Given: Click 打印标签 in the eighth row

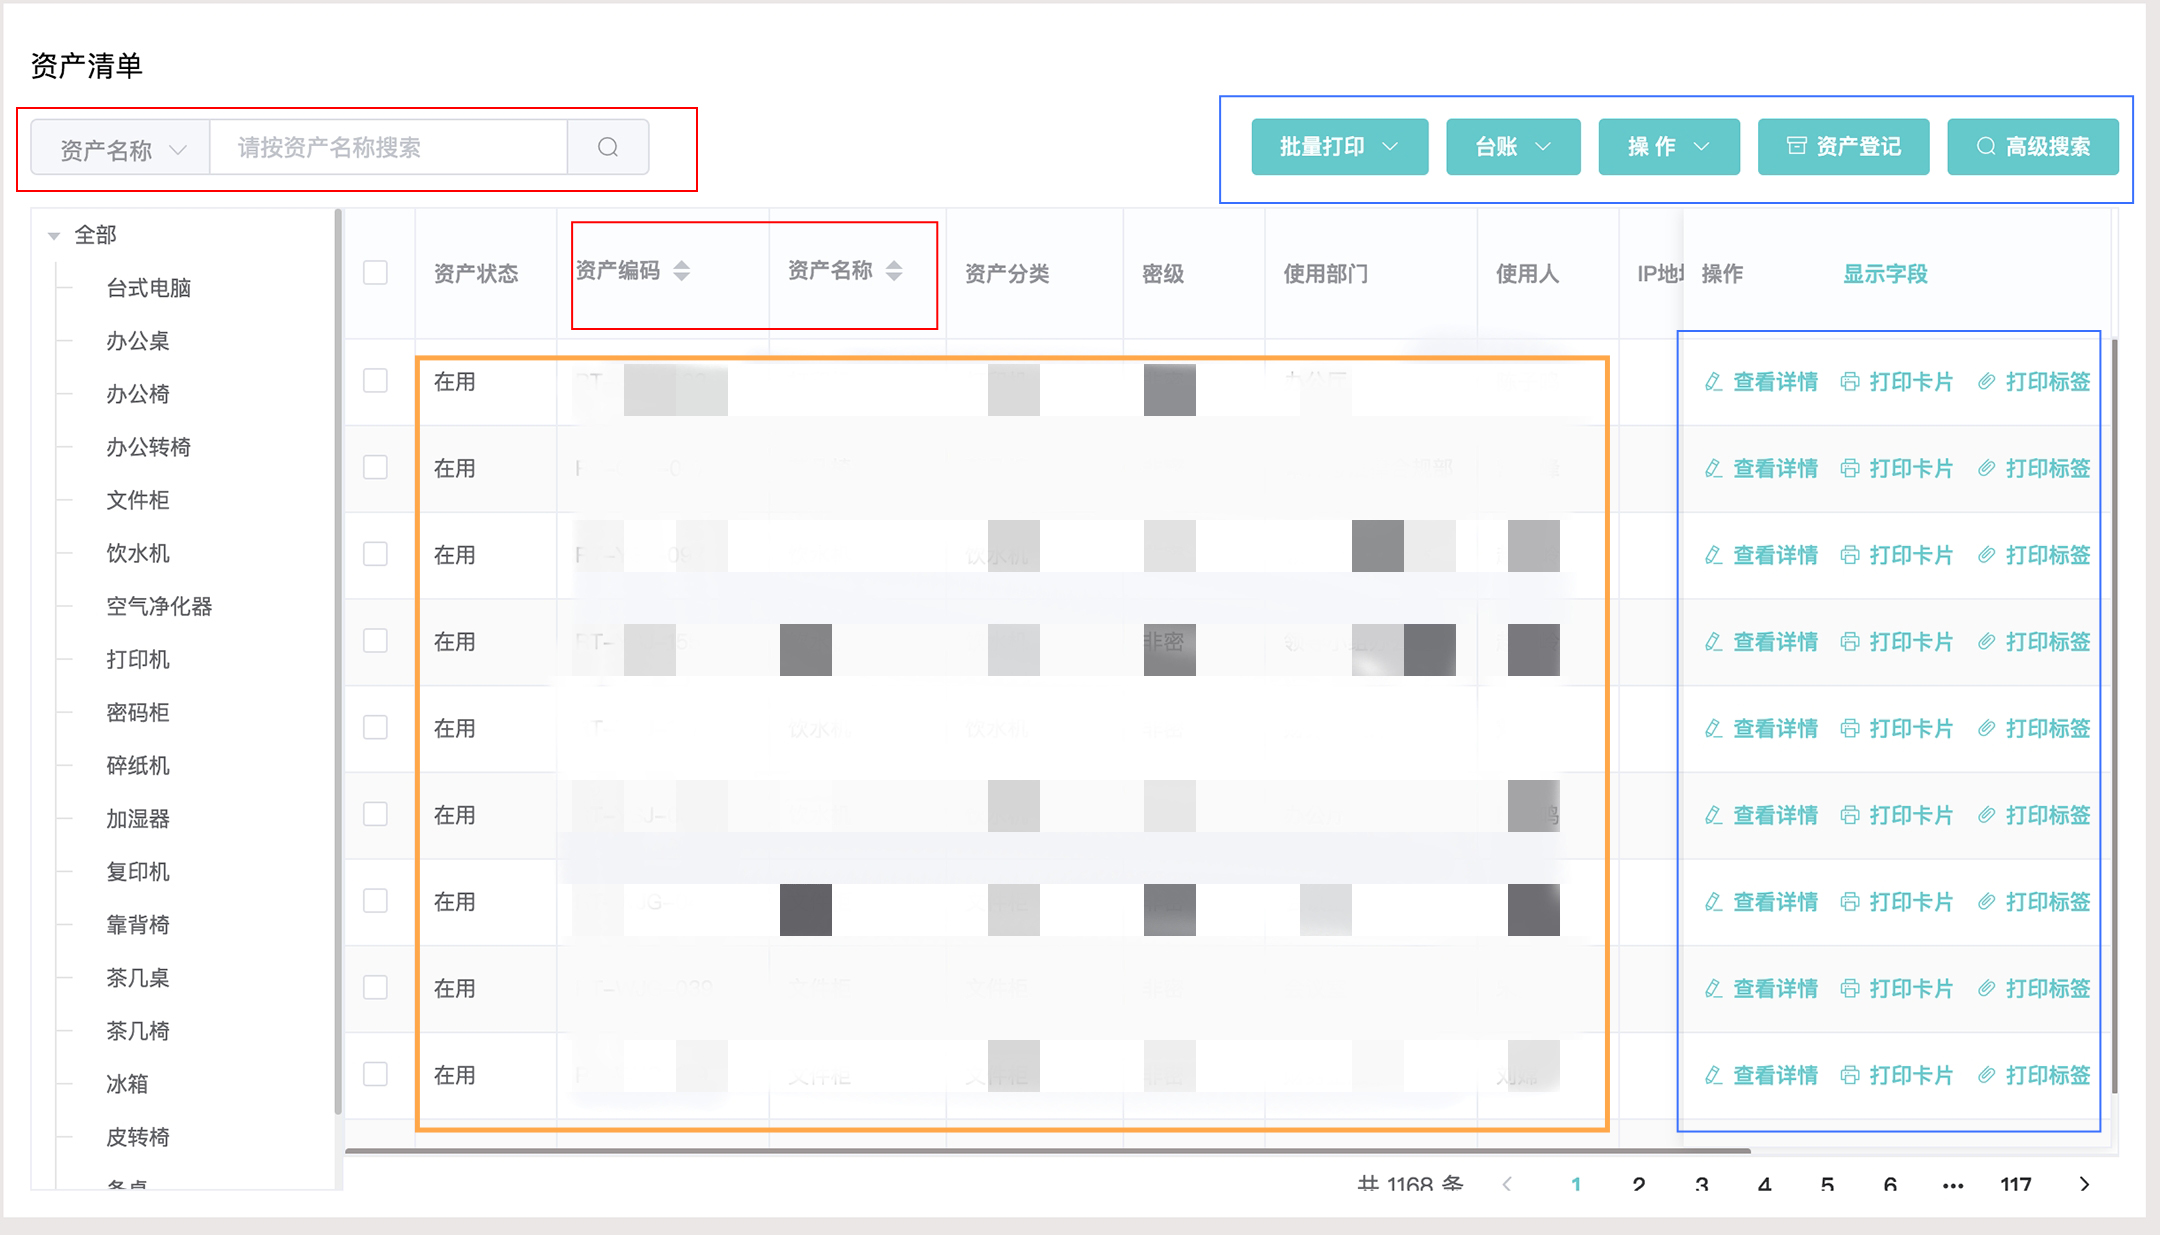Looking at the screenshot, I should [2034, 988].
